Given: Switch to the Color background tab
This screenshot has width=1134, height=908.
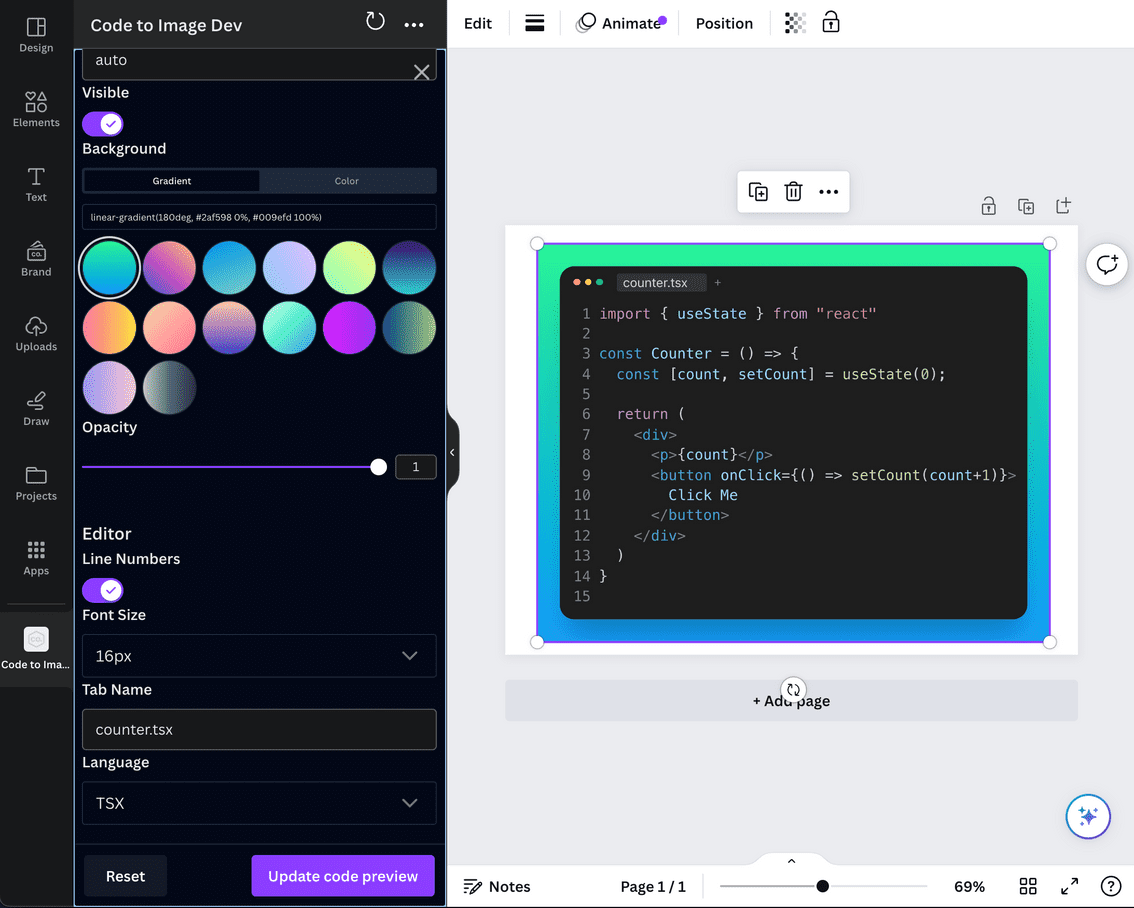Looking at the screenshot, I should pyautogui.click(x=346, y=181).
